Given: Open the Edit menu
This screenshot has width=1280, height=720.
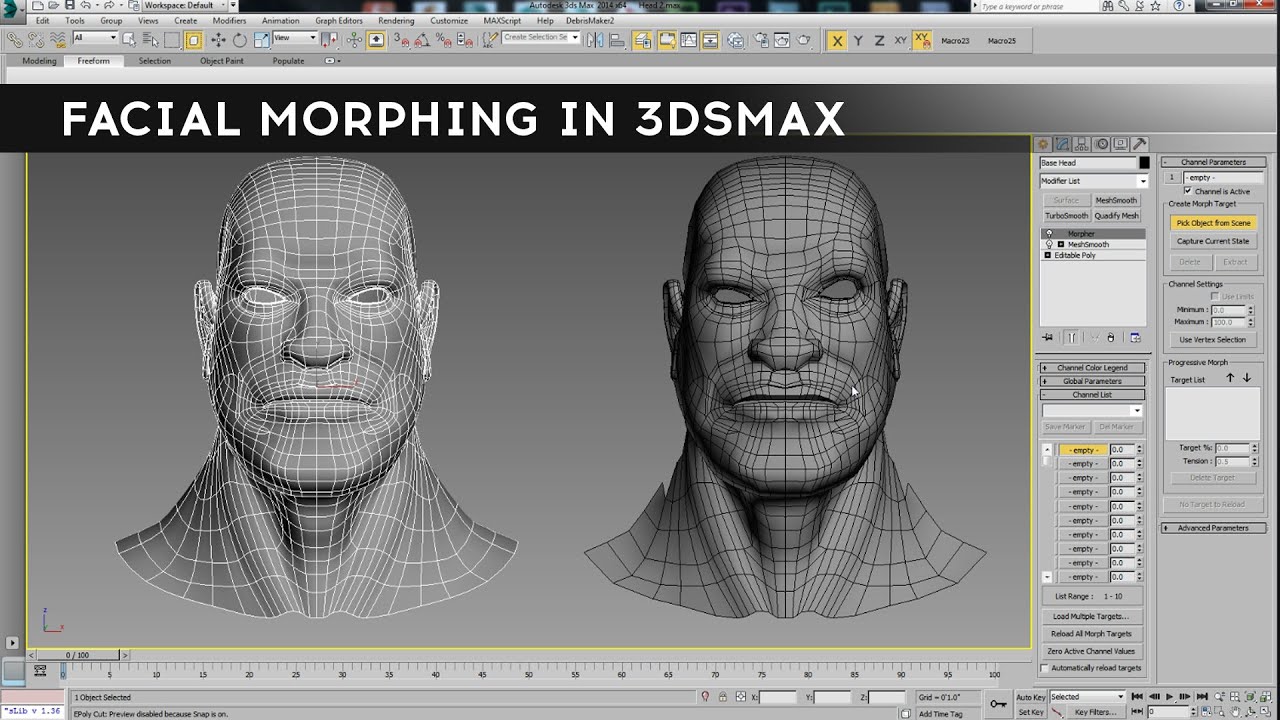Looking at the screenshot, I should 42,20.
